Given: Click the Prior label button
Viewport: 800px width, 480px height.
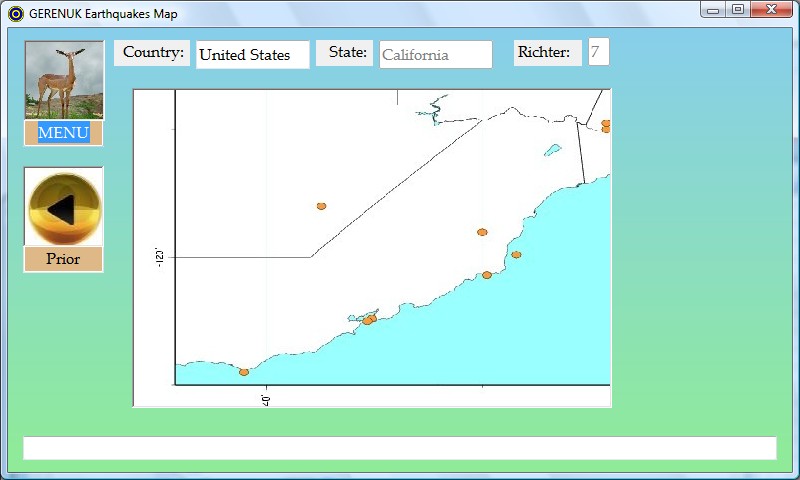Looking at the screenshot, I should click(63, 259).
